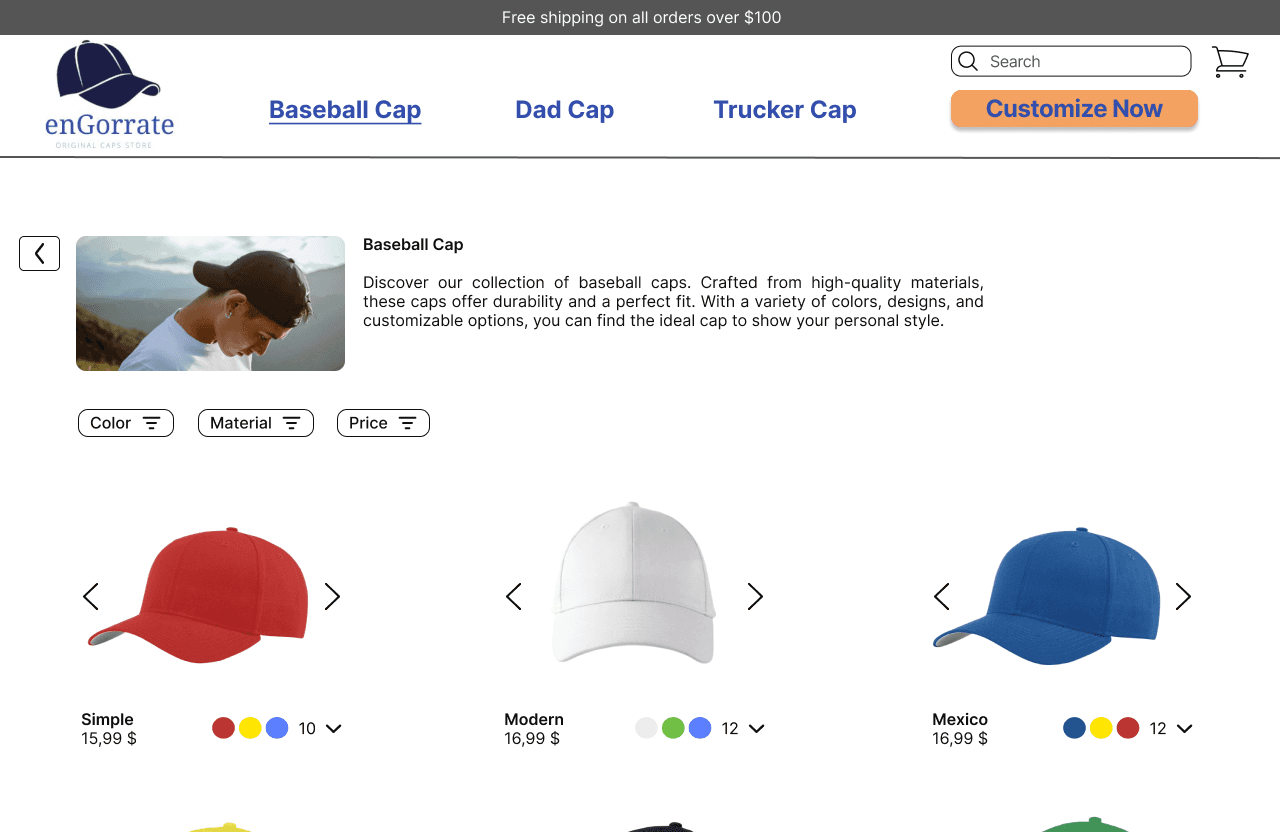Show next image of red Simple cap
Screen dimensions: 1280x832
point(333,597)
